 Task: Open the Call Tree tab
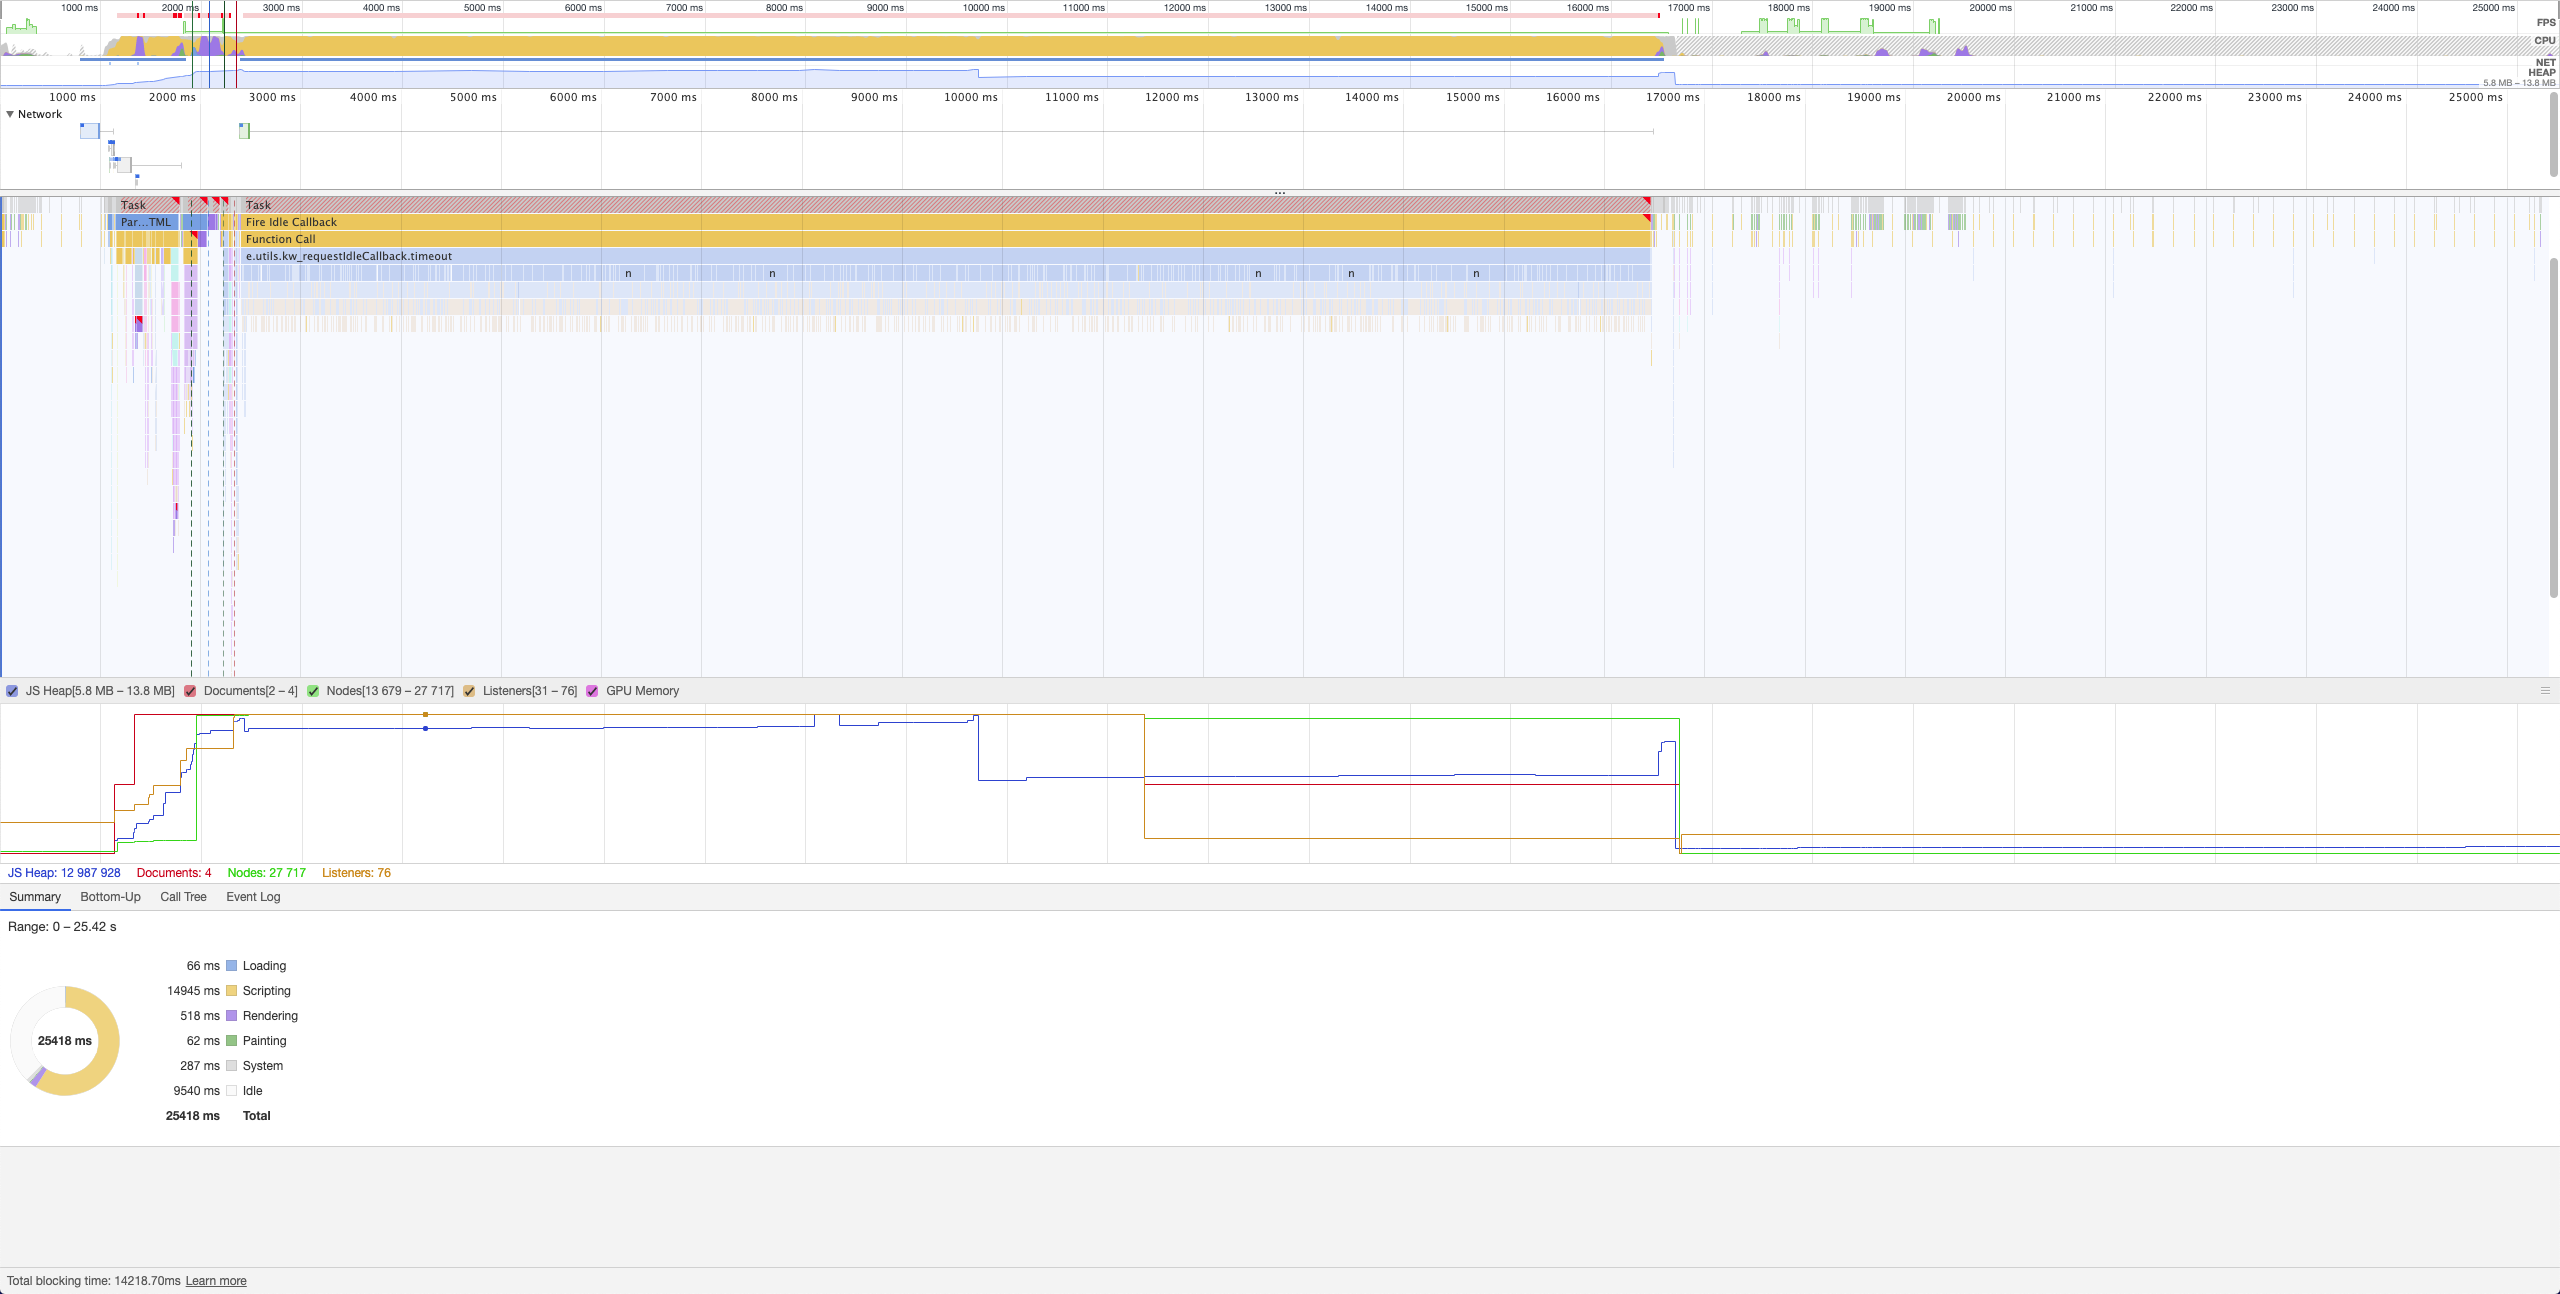[183, 897]
